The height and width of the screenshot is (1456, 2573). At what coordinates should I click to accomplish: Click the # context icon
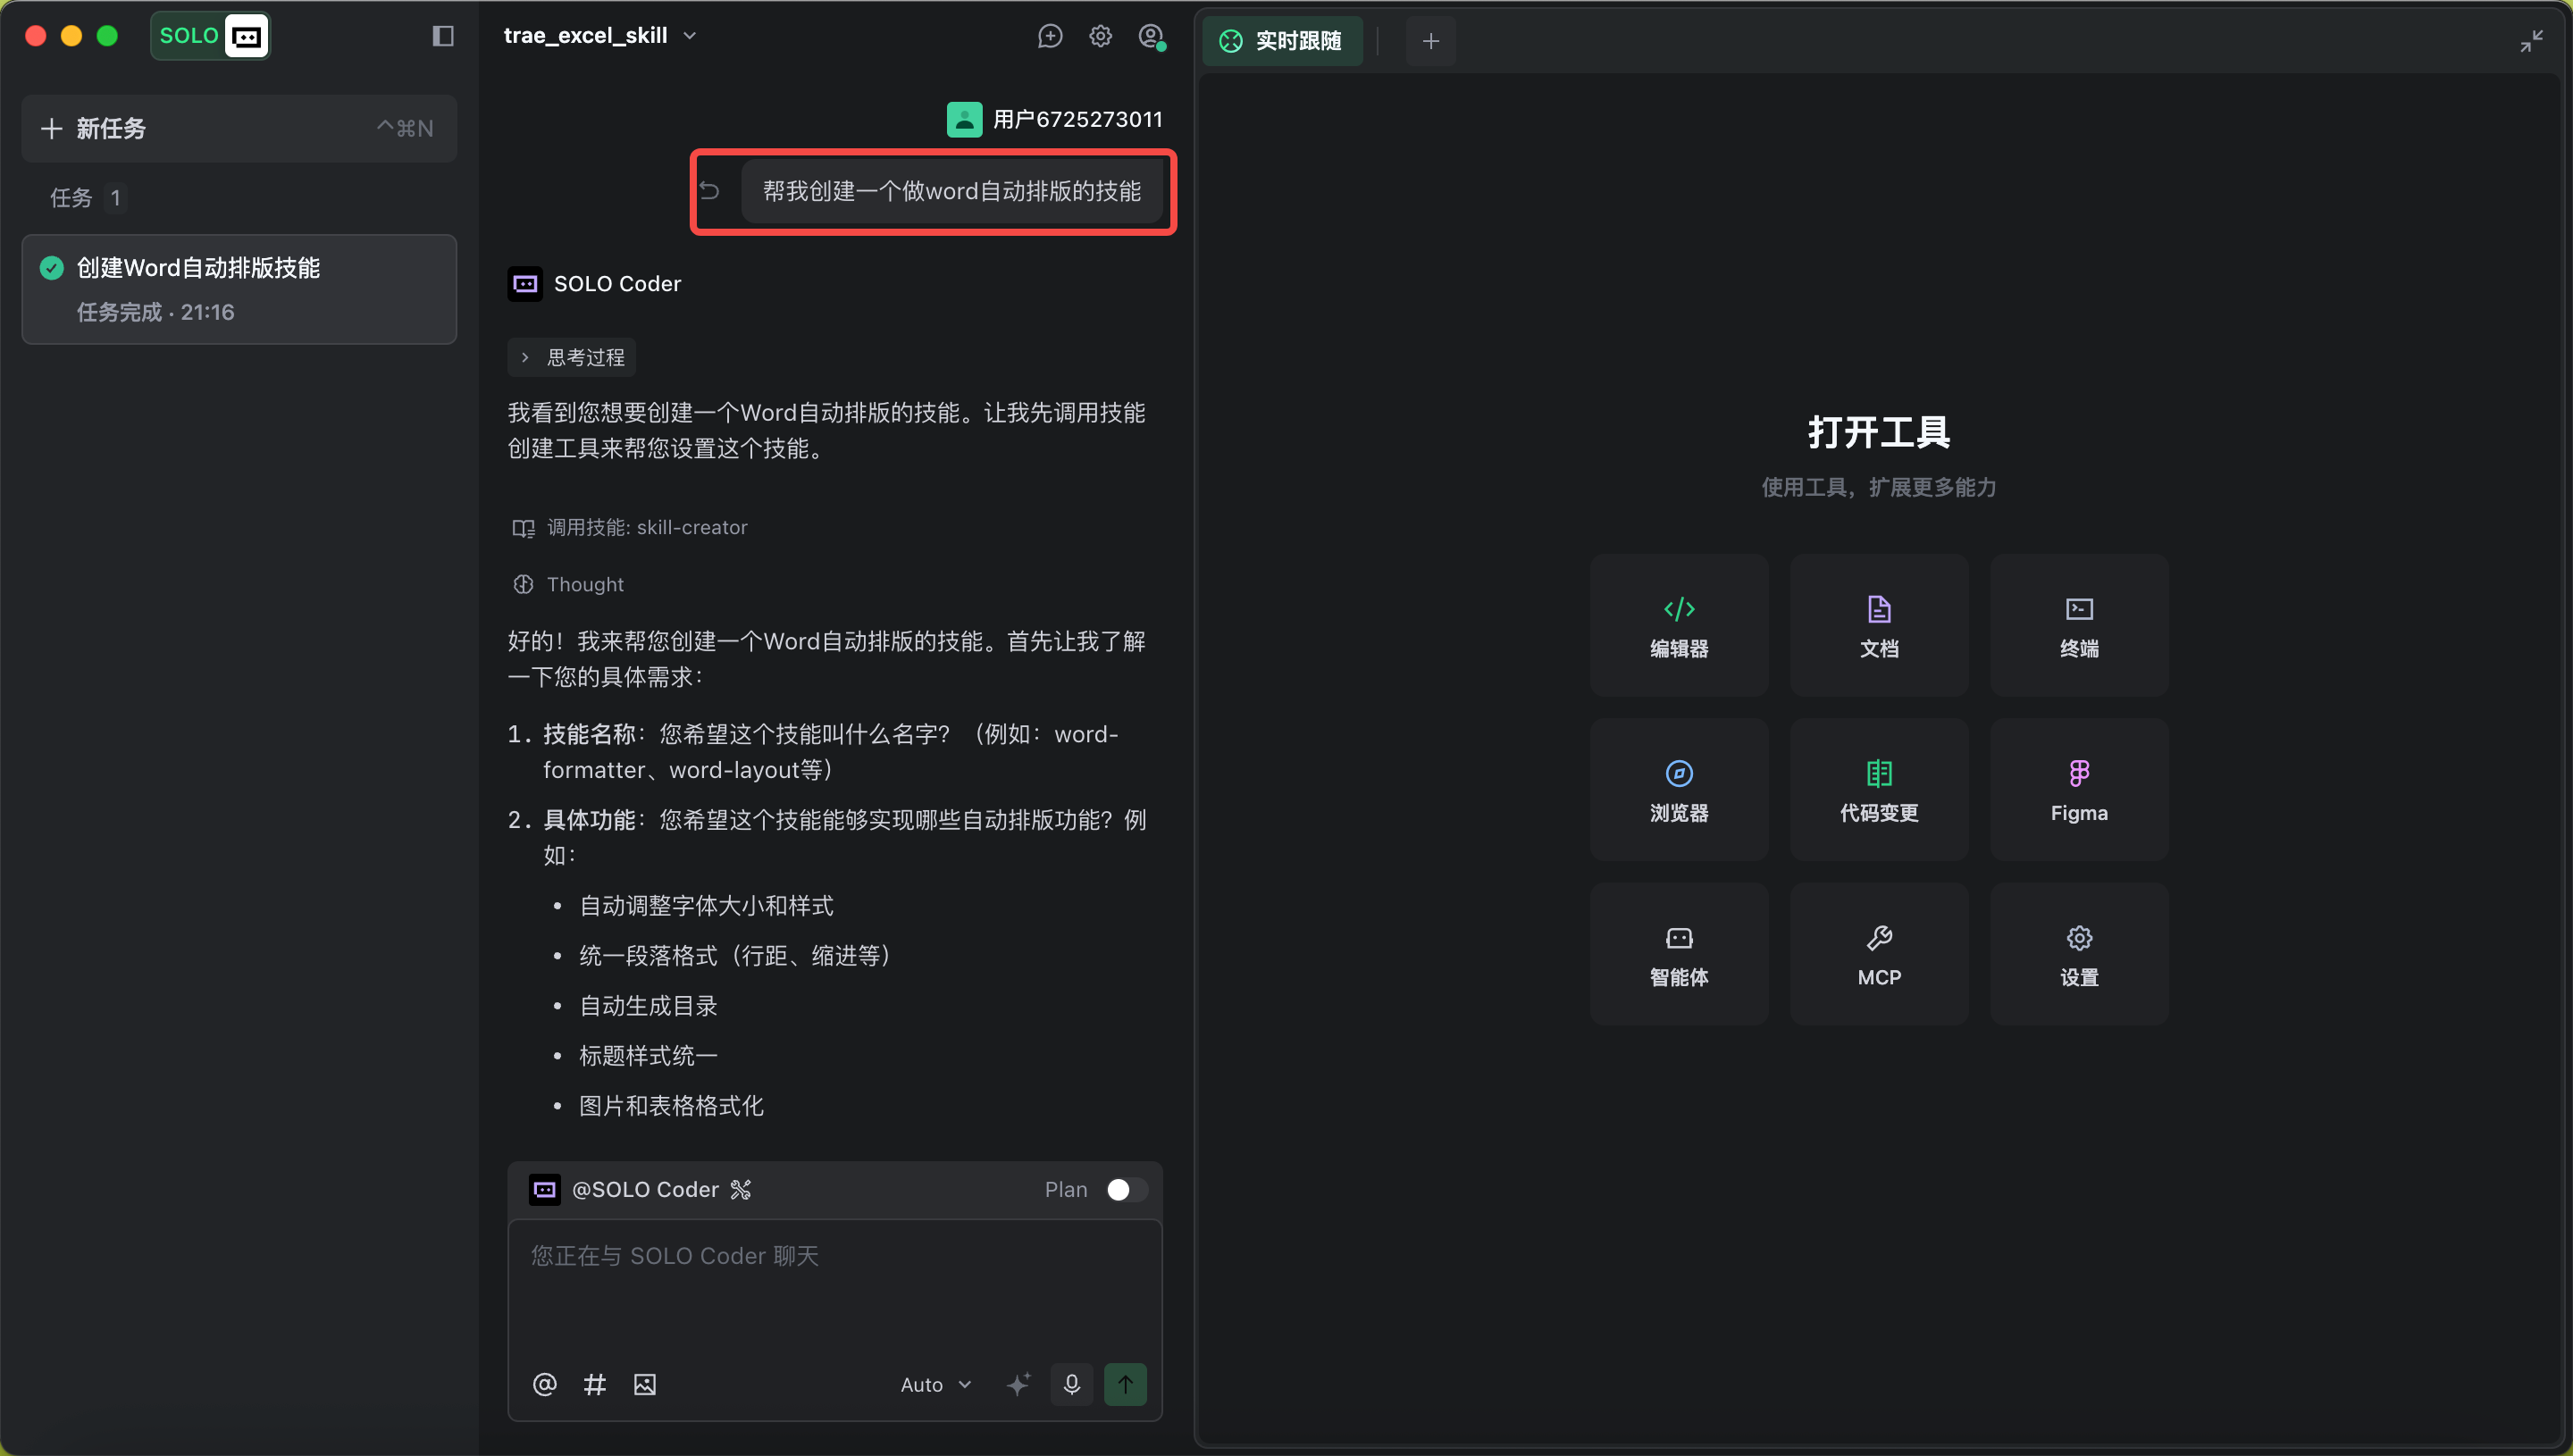pos(594,1384)
